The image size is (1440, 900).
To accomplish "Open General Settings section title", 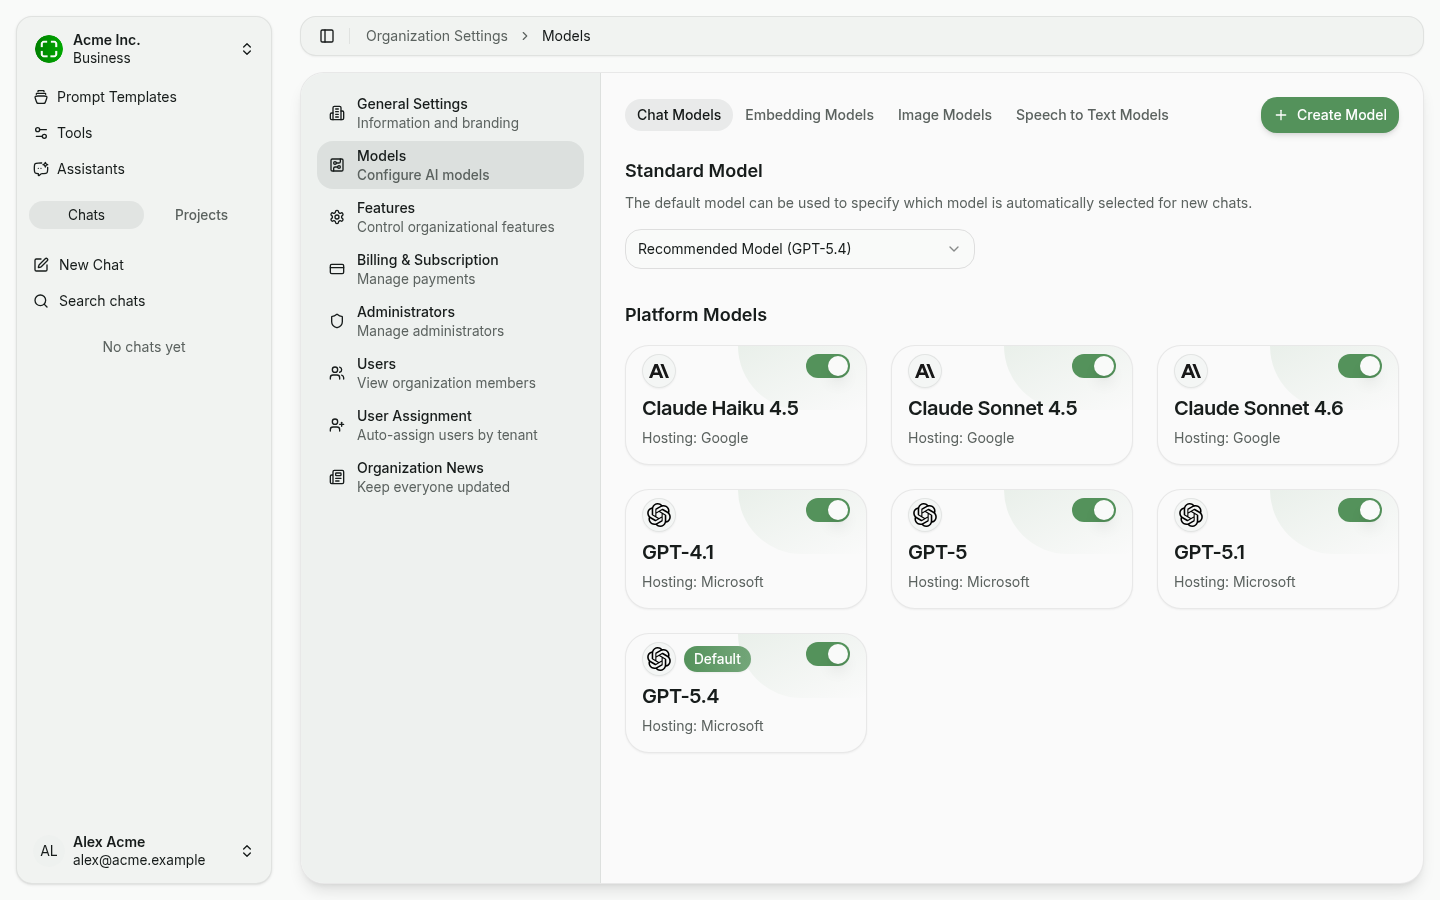I will (x=412, y=104).
